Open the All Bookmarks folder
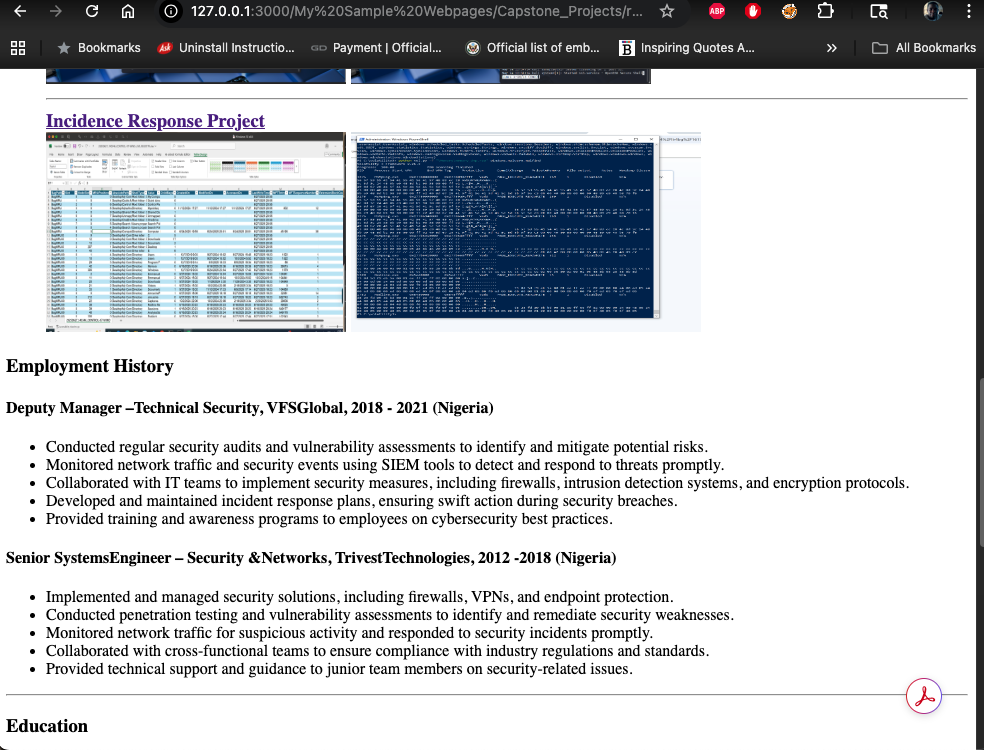984x750 pixels. click(923, 47)
